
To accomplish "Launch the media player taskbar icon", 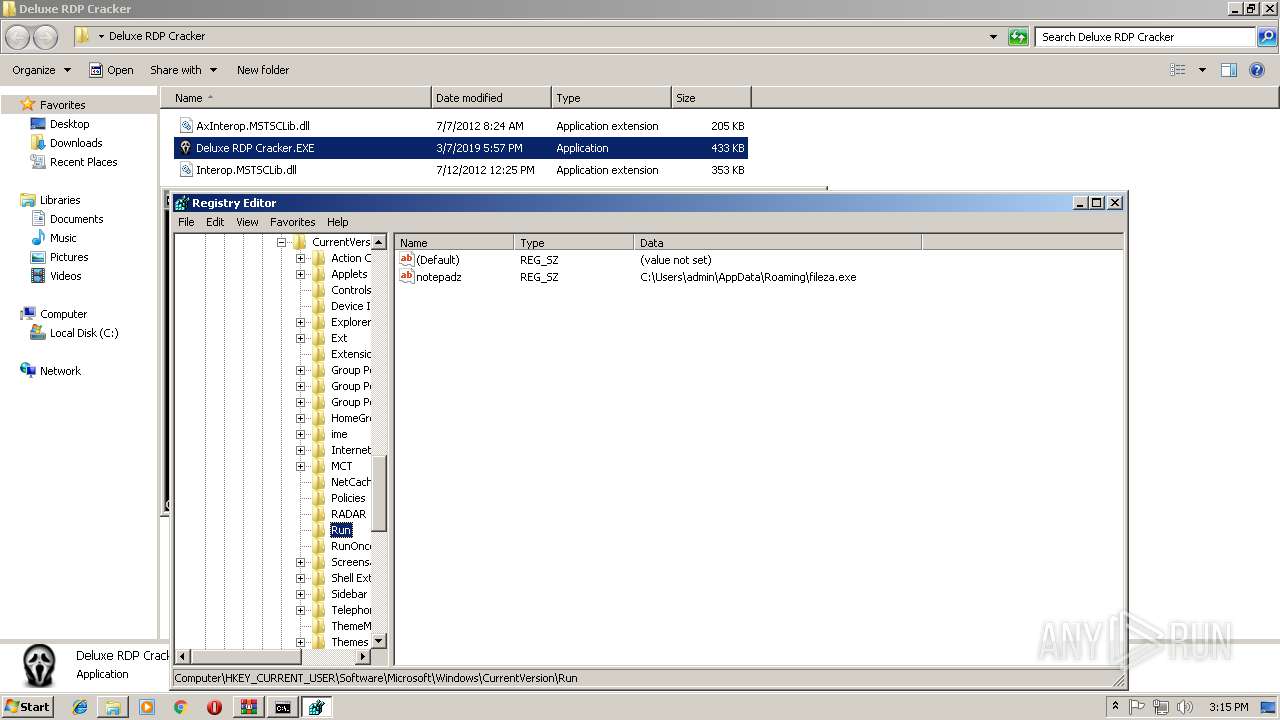I will click(147, 707).
